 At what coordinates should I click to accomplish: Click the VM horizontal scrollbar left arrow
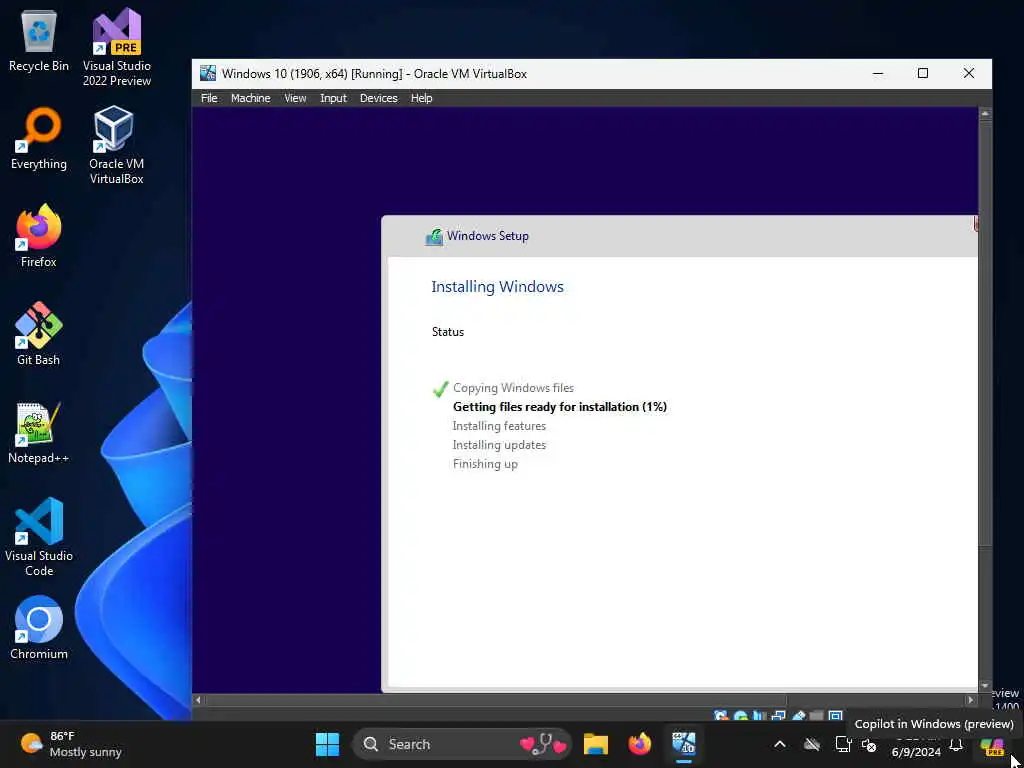[x=199, y=700]
